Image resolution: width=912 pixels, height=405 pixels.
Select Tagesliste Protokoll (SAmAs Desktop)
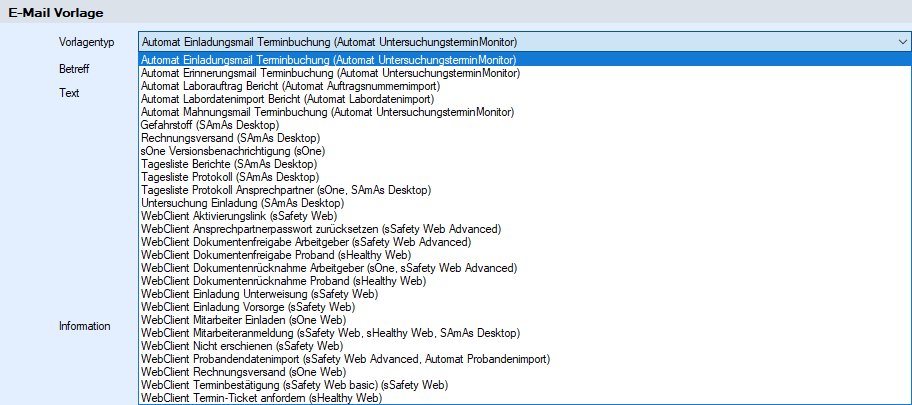tap(525, 177)
